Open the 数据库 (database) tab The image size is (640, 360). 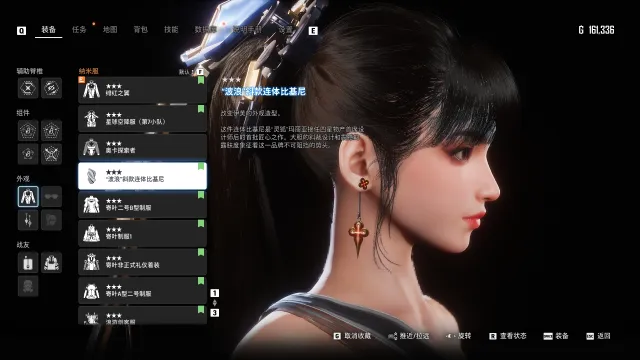(x=205, y=30)
